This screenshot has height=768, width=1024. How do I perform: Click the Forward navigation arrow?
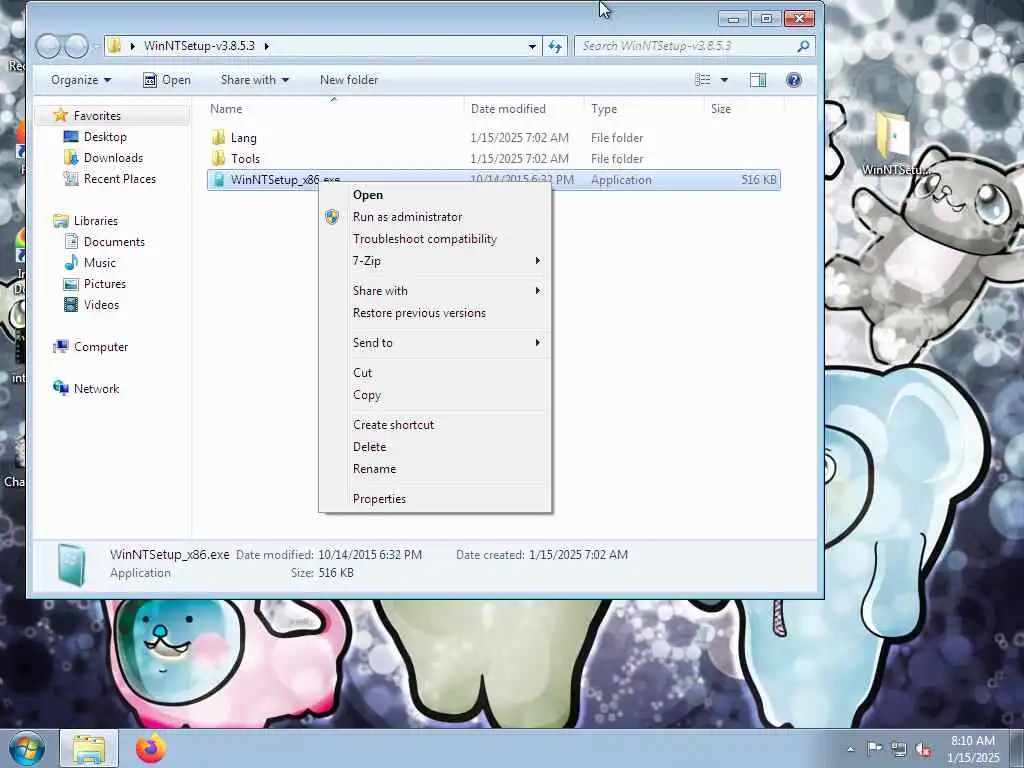coord(76,46)
